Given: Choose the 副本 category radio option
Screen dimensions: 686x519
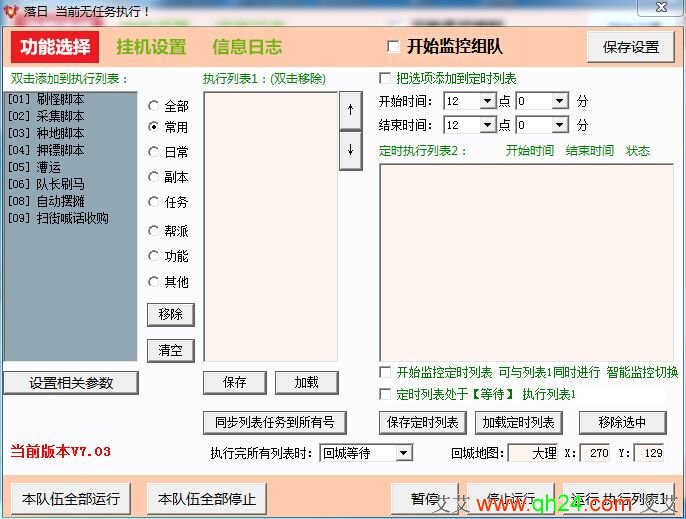Looking at the screenshot, I should pyautogui.click(x=154, y=177).
